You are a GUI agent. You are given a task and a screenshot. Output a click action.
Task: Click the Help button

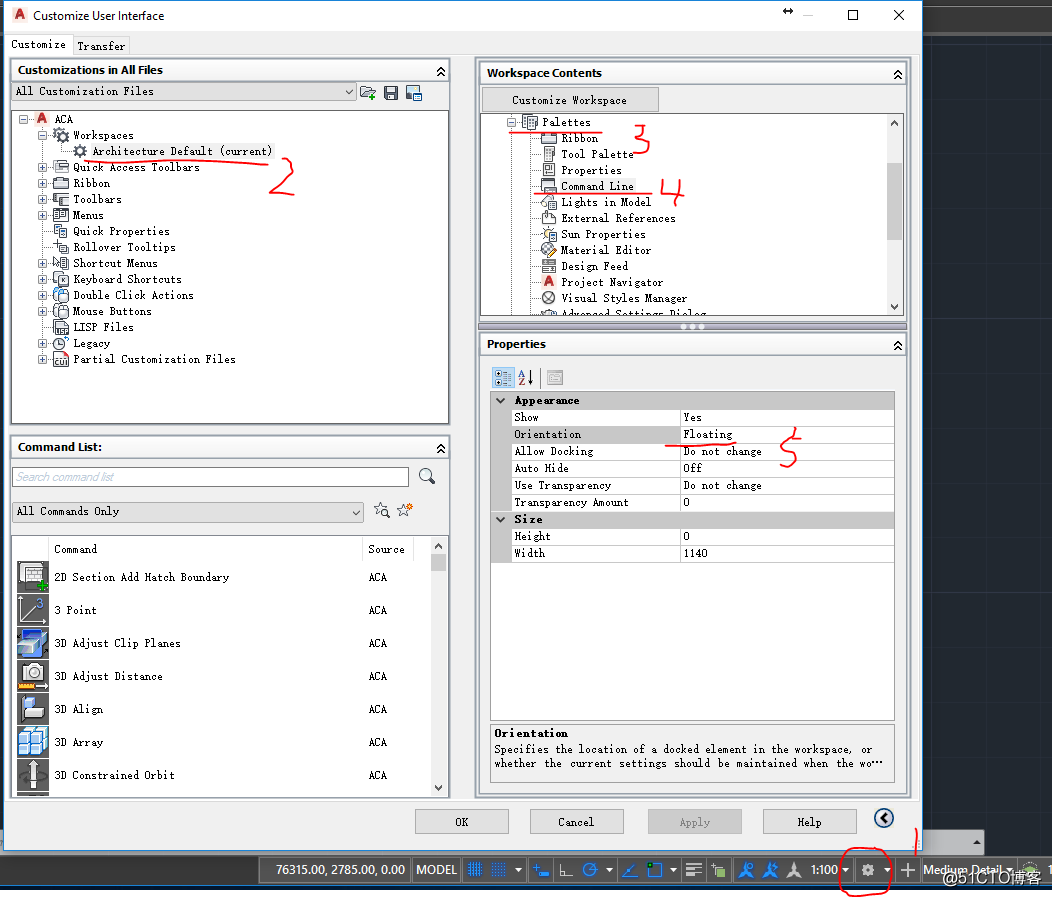pyautogui.click(x=809, y=822)
